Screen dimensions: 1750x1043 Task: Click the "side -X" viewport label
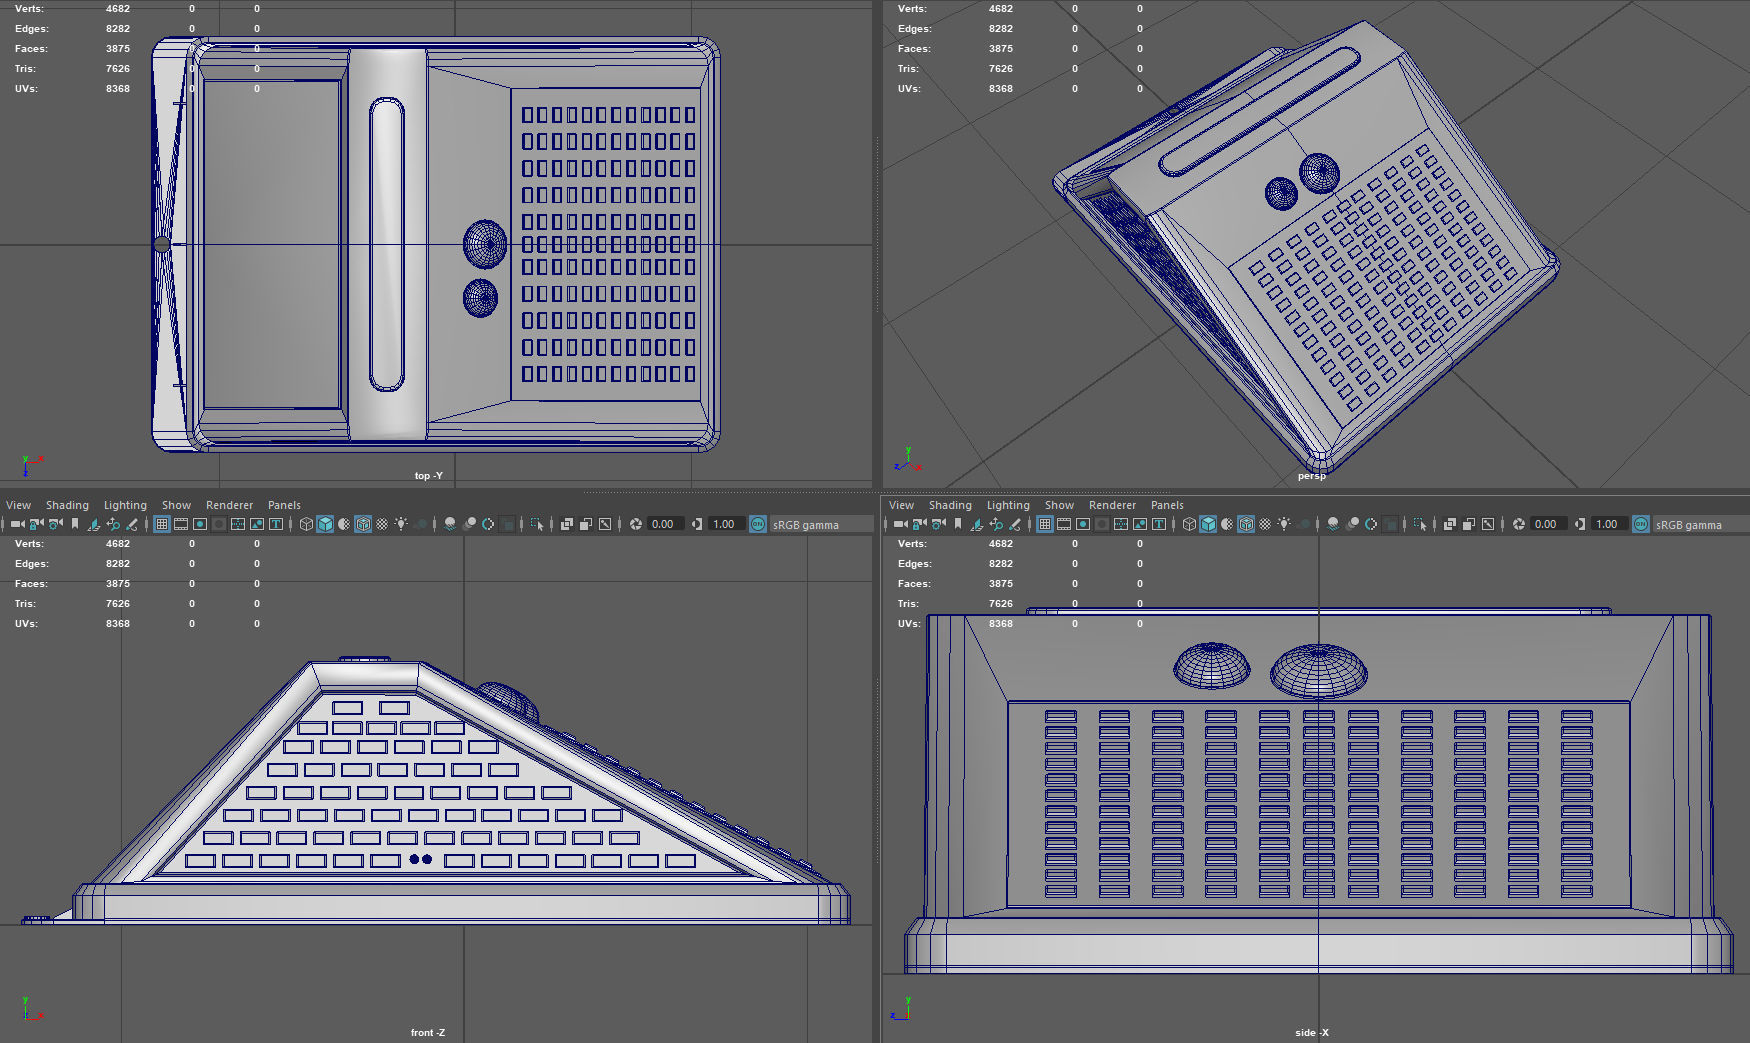pos(1311,1033)
